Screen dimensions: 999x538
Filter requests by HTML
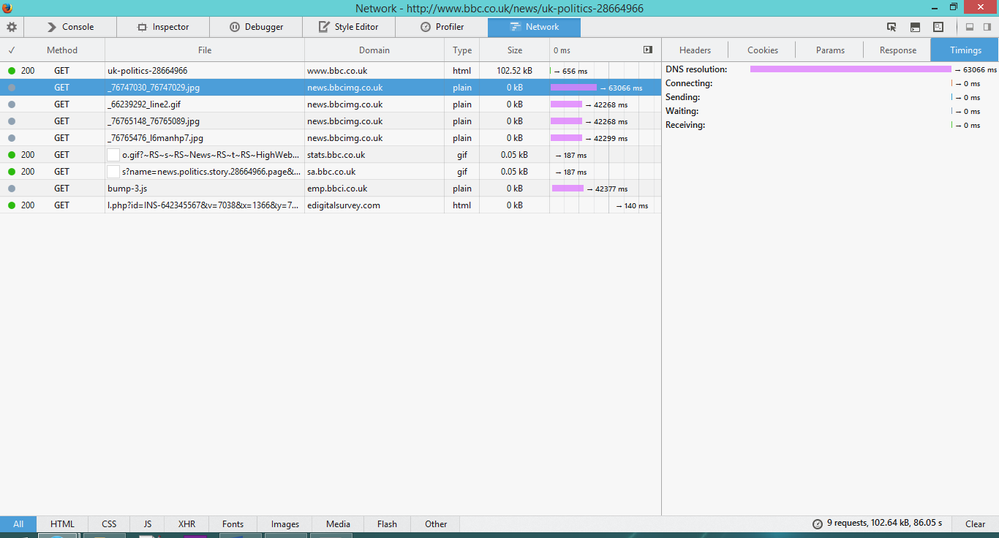click(x=62, y=524)
